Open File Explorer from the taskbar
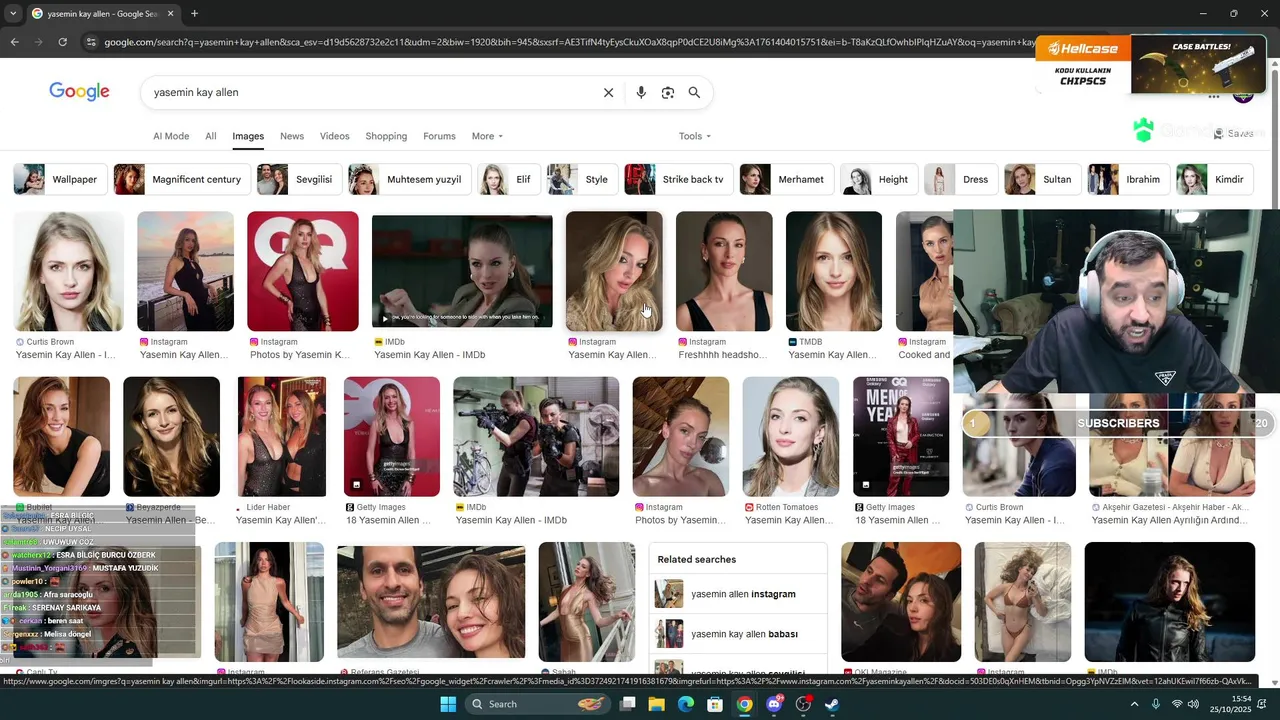The image size is (1280, 720). point(657,704)
